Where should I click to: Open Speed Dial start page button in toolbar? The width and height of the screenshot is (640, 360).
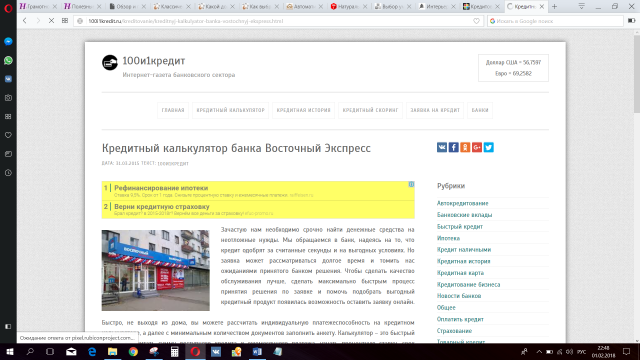65,21
